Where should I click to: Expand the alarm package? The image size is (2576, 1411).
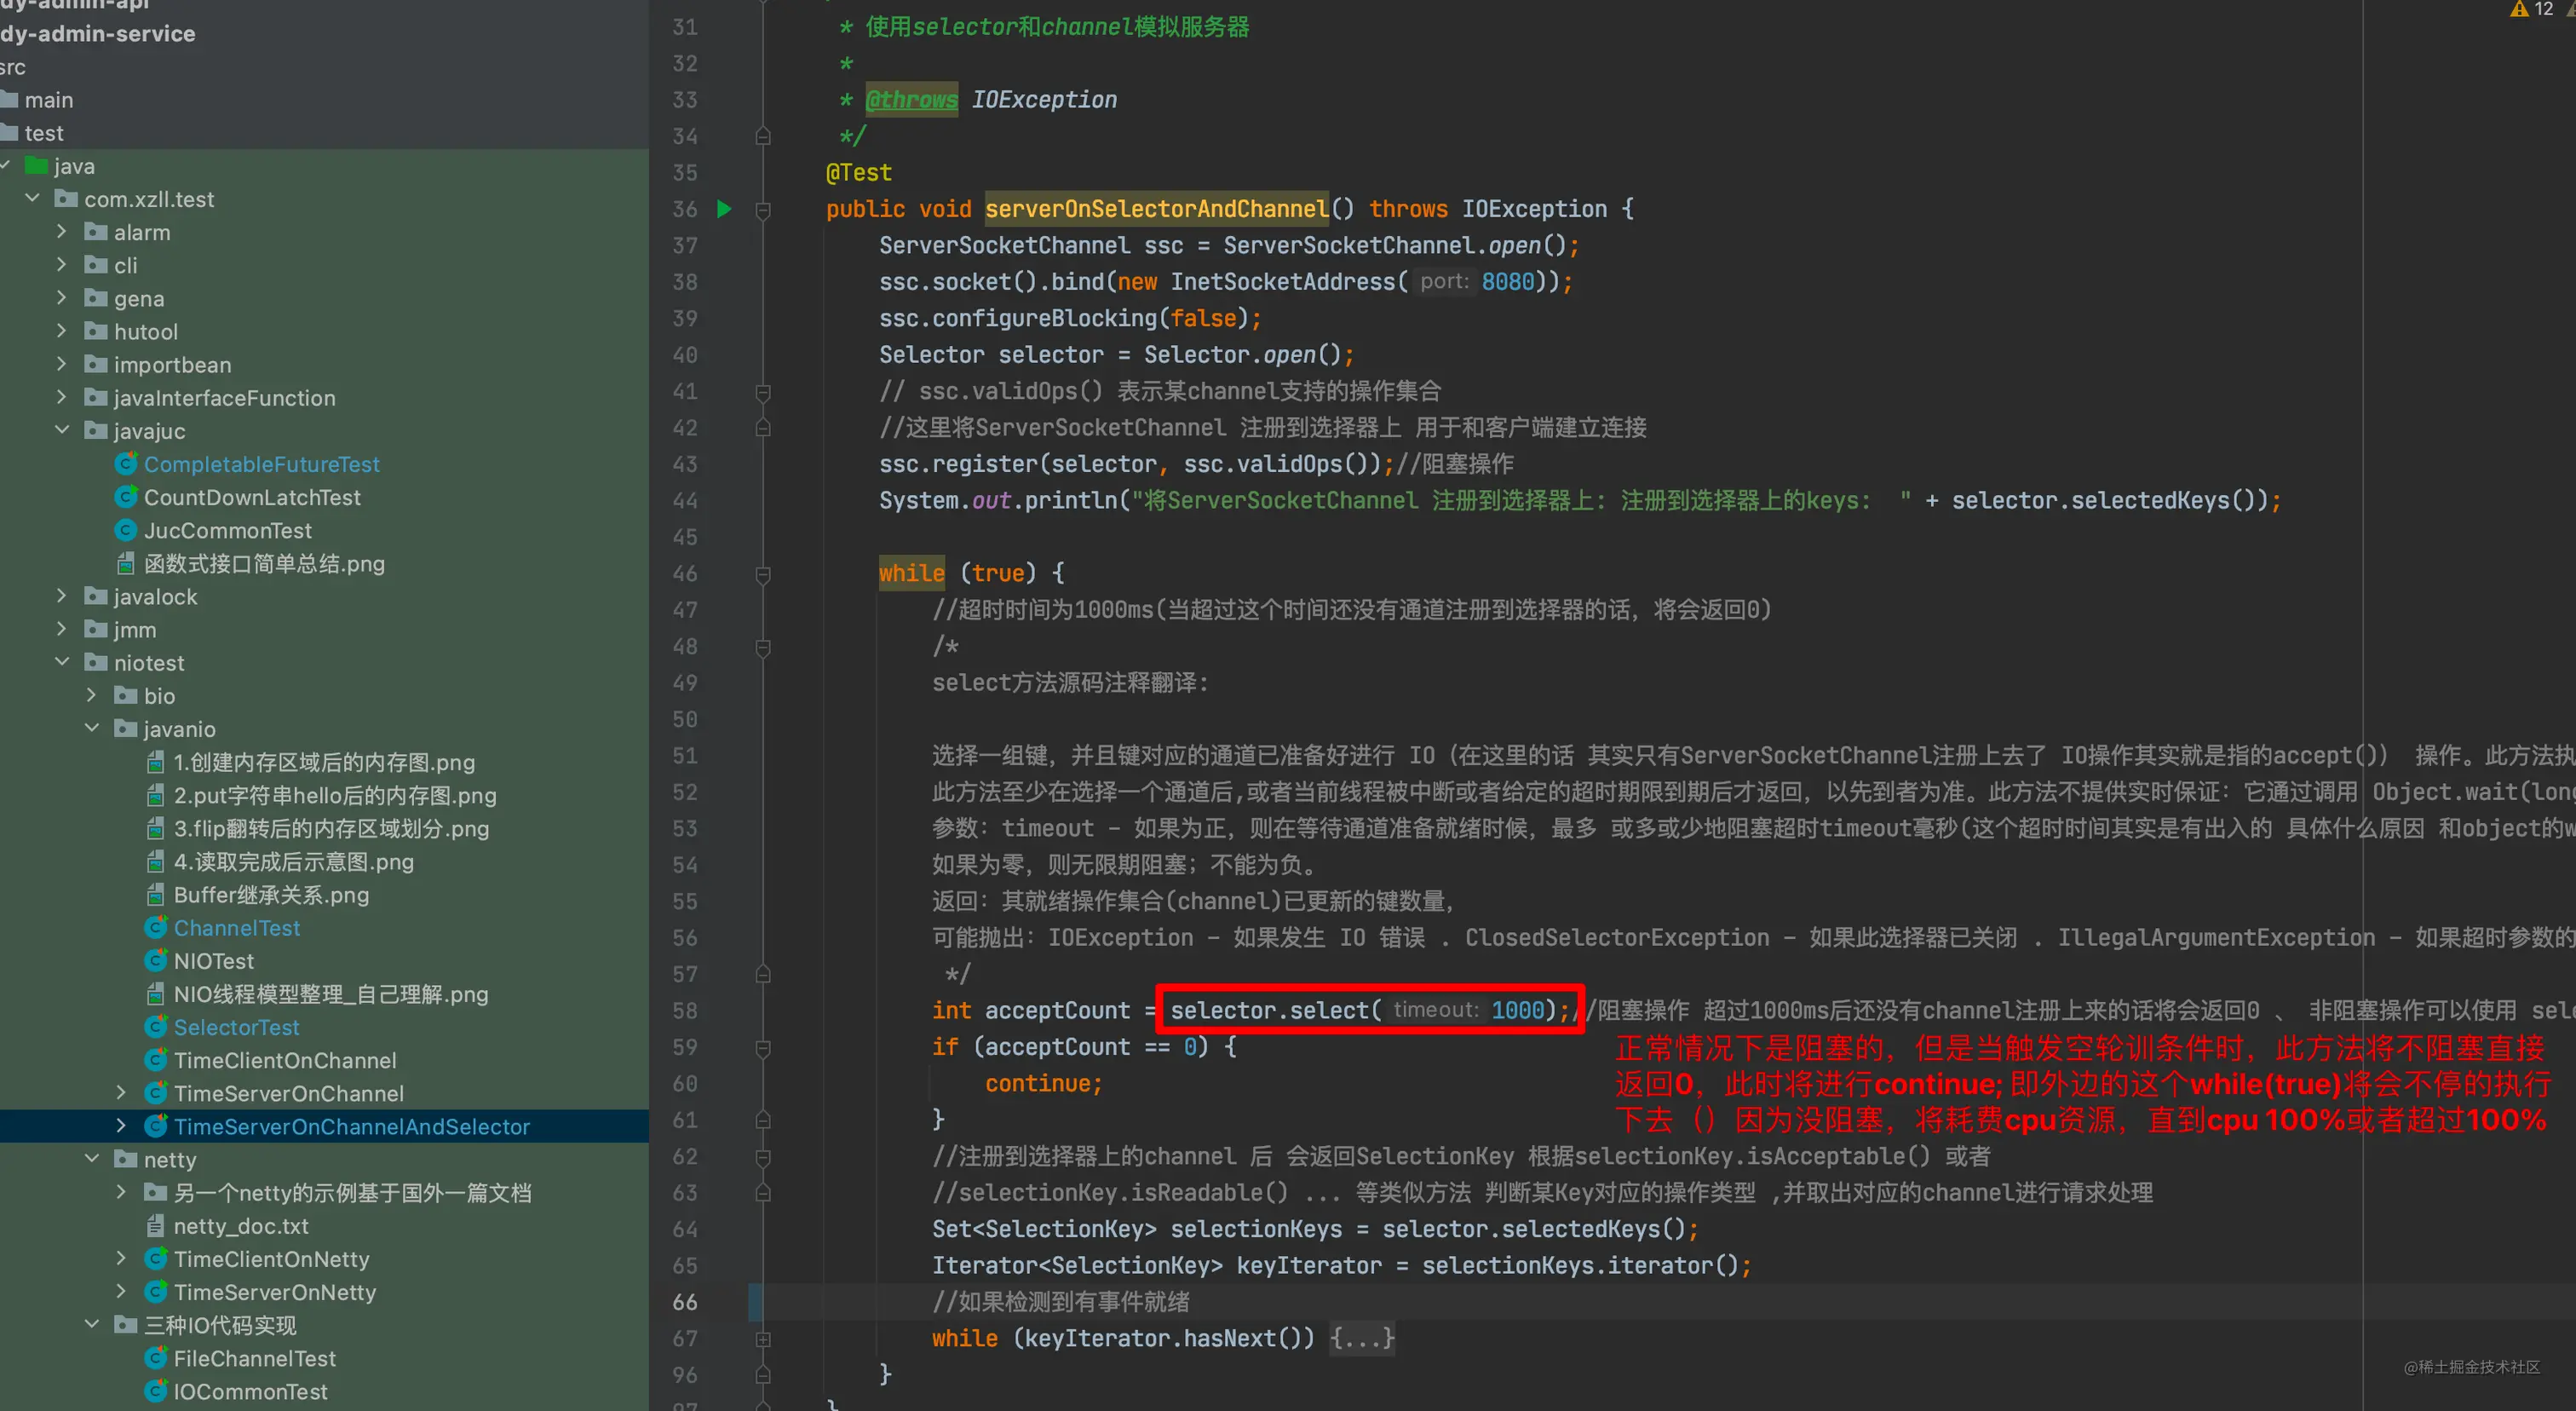pos(62,231)
